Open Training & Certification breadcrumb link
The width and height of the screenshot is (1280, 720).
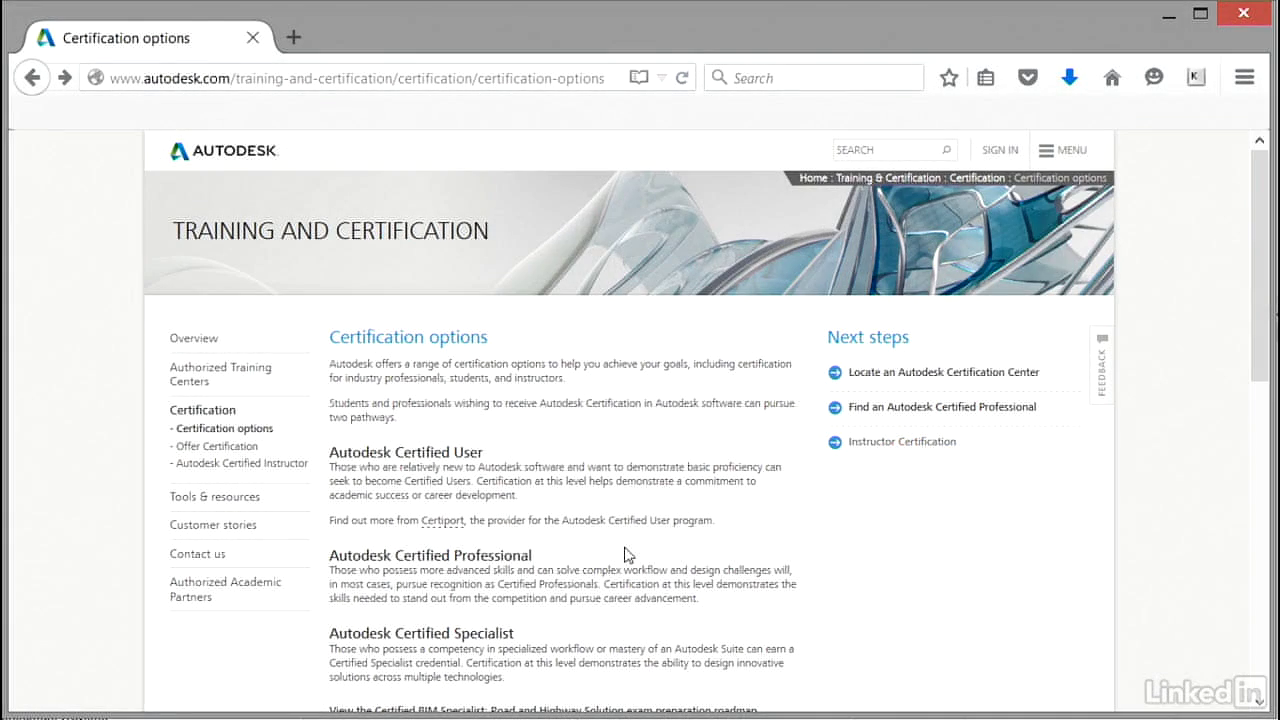tap(888, 178)
